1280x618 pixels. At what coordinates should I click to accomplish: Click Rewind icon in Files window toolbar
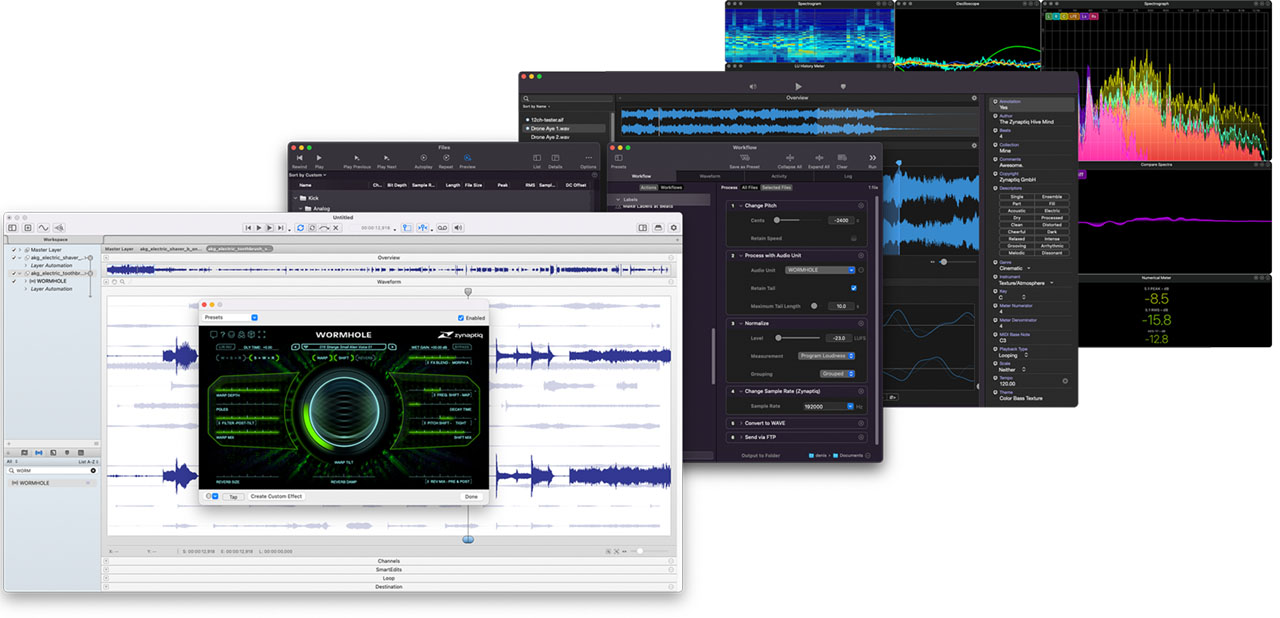(x=299, y=158)
